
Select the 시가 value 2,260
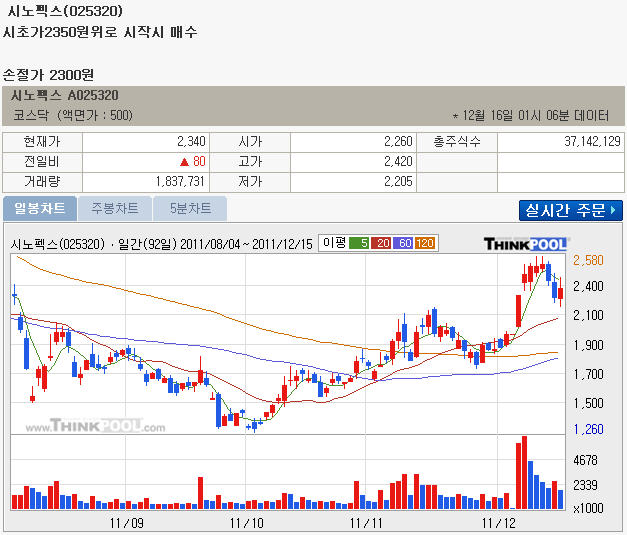click(x=398, y=142)
